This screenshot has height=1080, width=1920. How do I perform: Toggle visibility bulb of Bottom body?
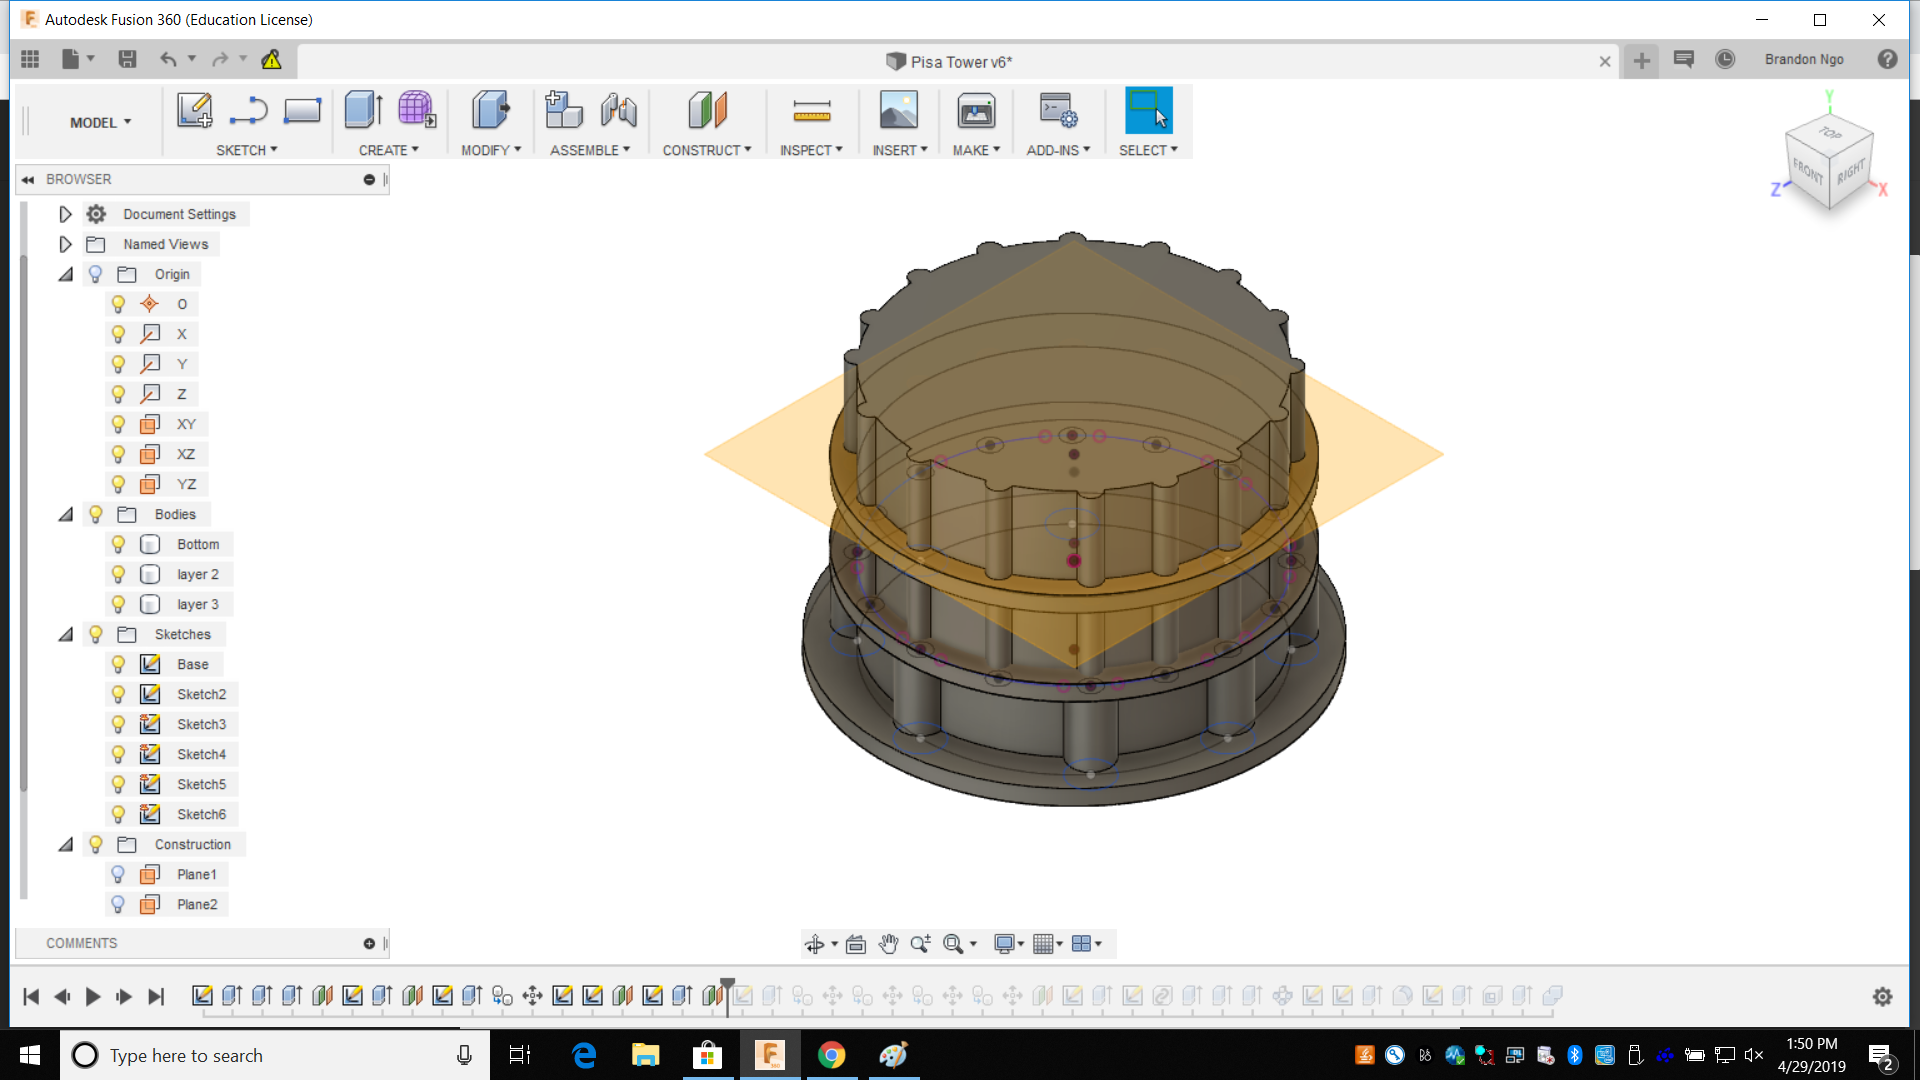pos(118,544)
